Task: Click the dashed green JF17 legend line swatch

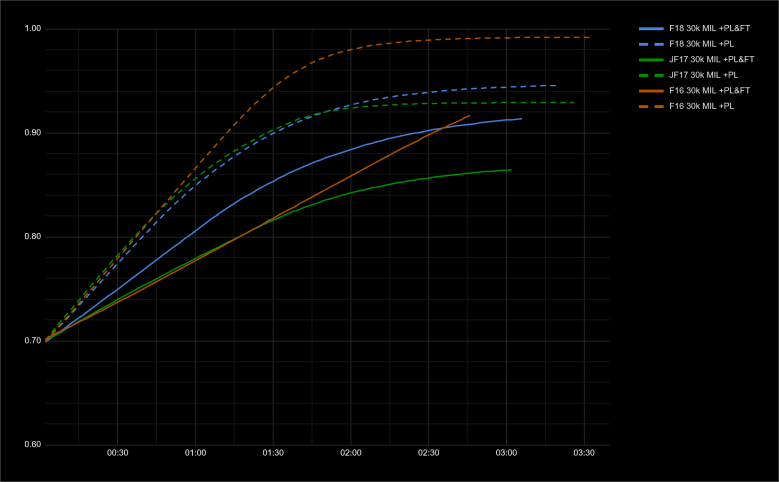Action: click(651, 75)
